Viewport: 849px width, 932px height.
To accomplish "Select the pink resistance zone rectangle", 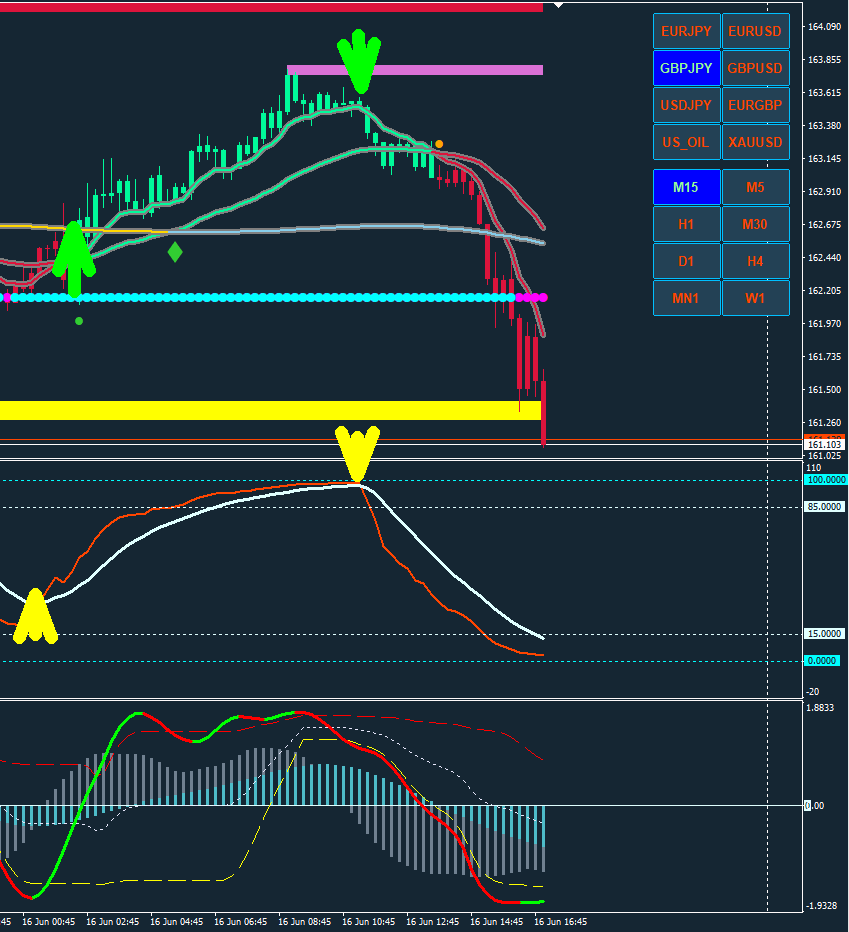I will click(415, 70).
